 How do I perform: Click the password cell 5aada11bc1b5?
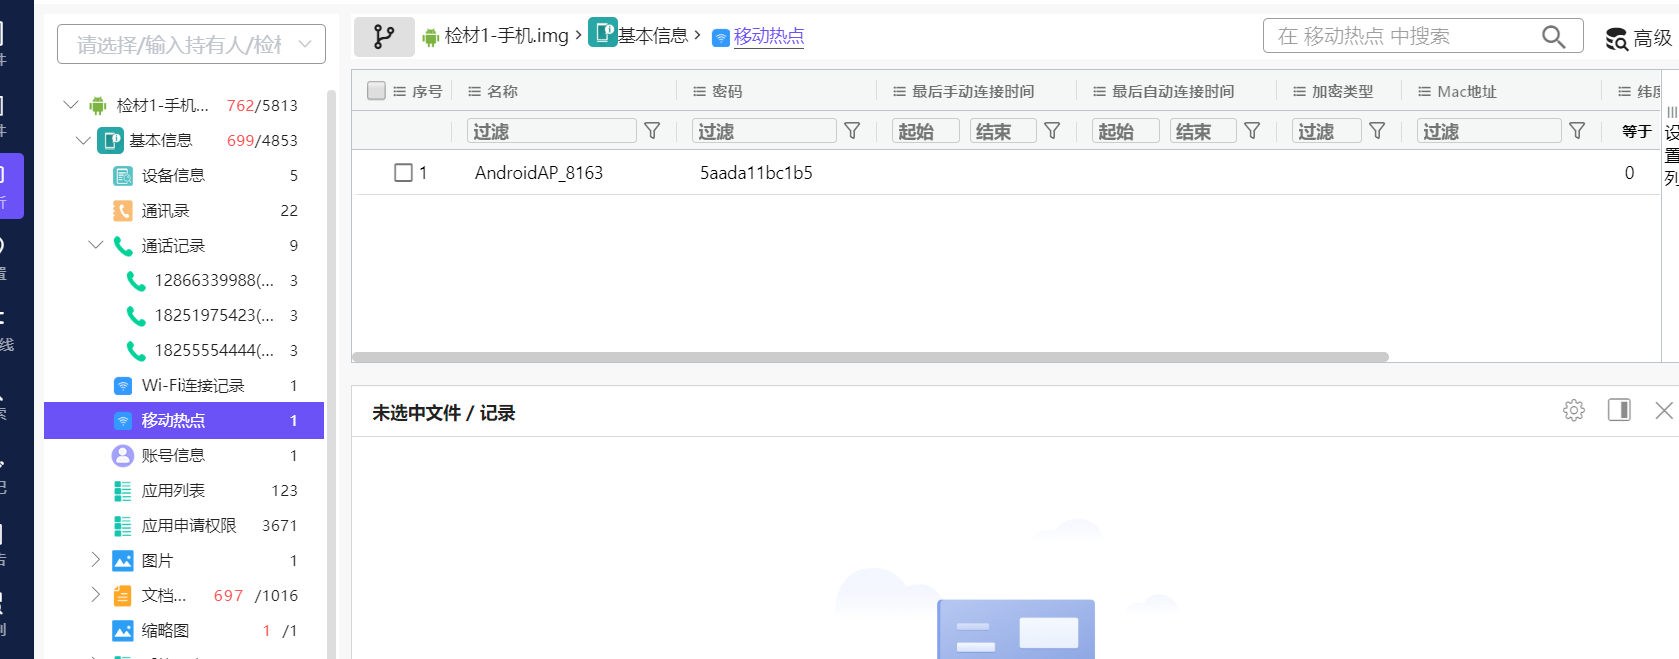(756, 173)
